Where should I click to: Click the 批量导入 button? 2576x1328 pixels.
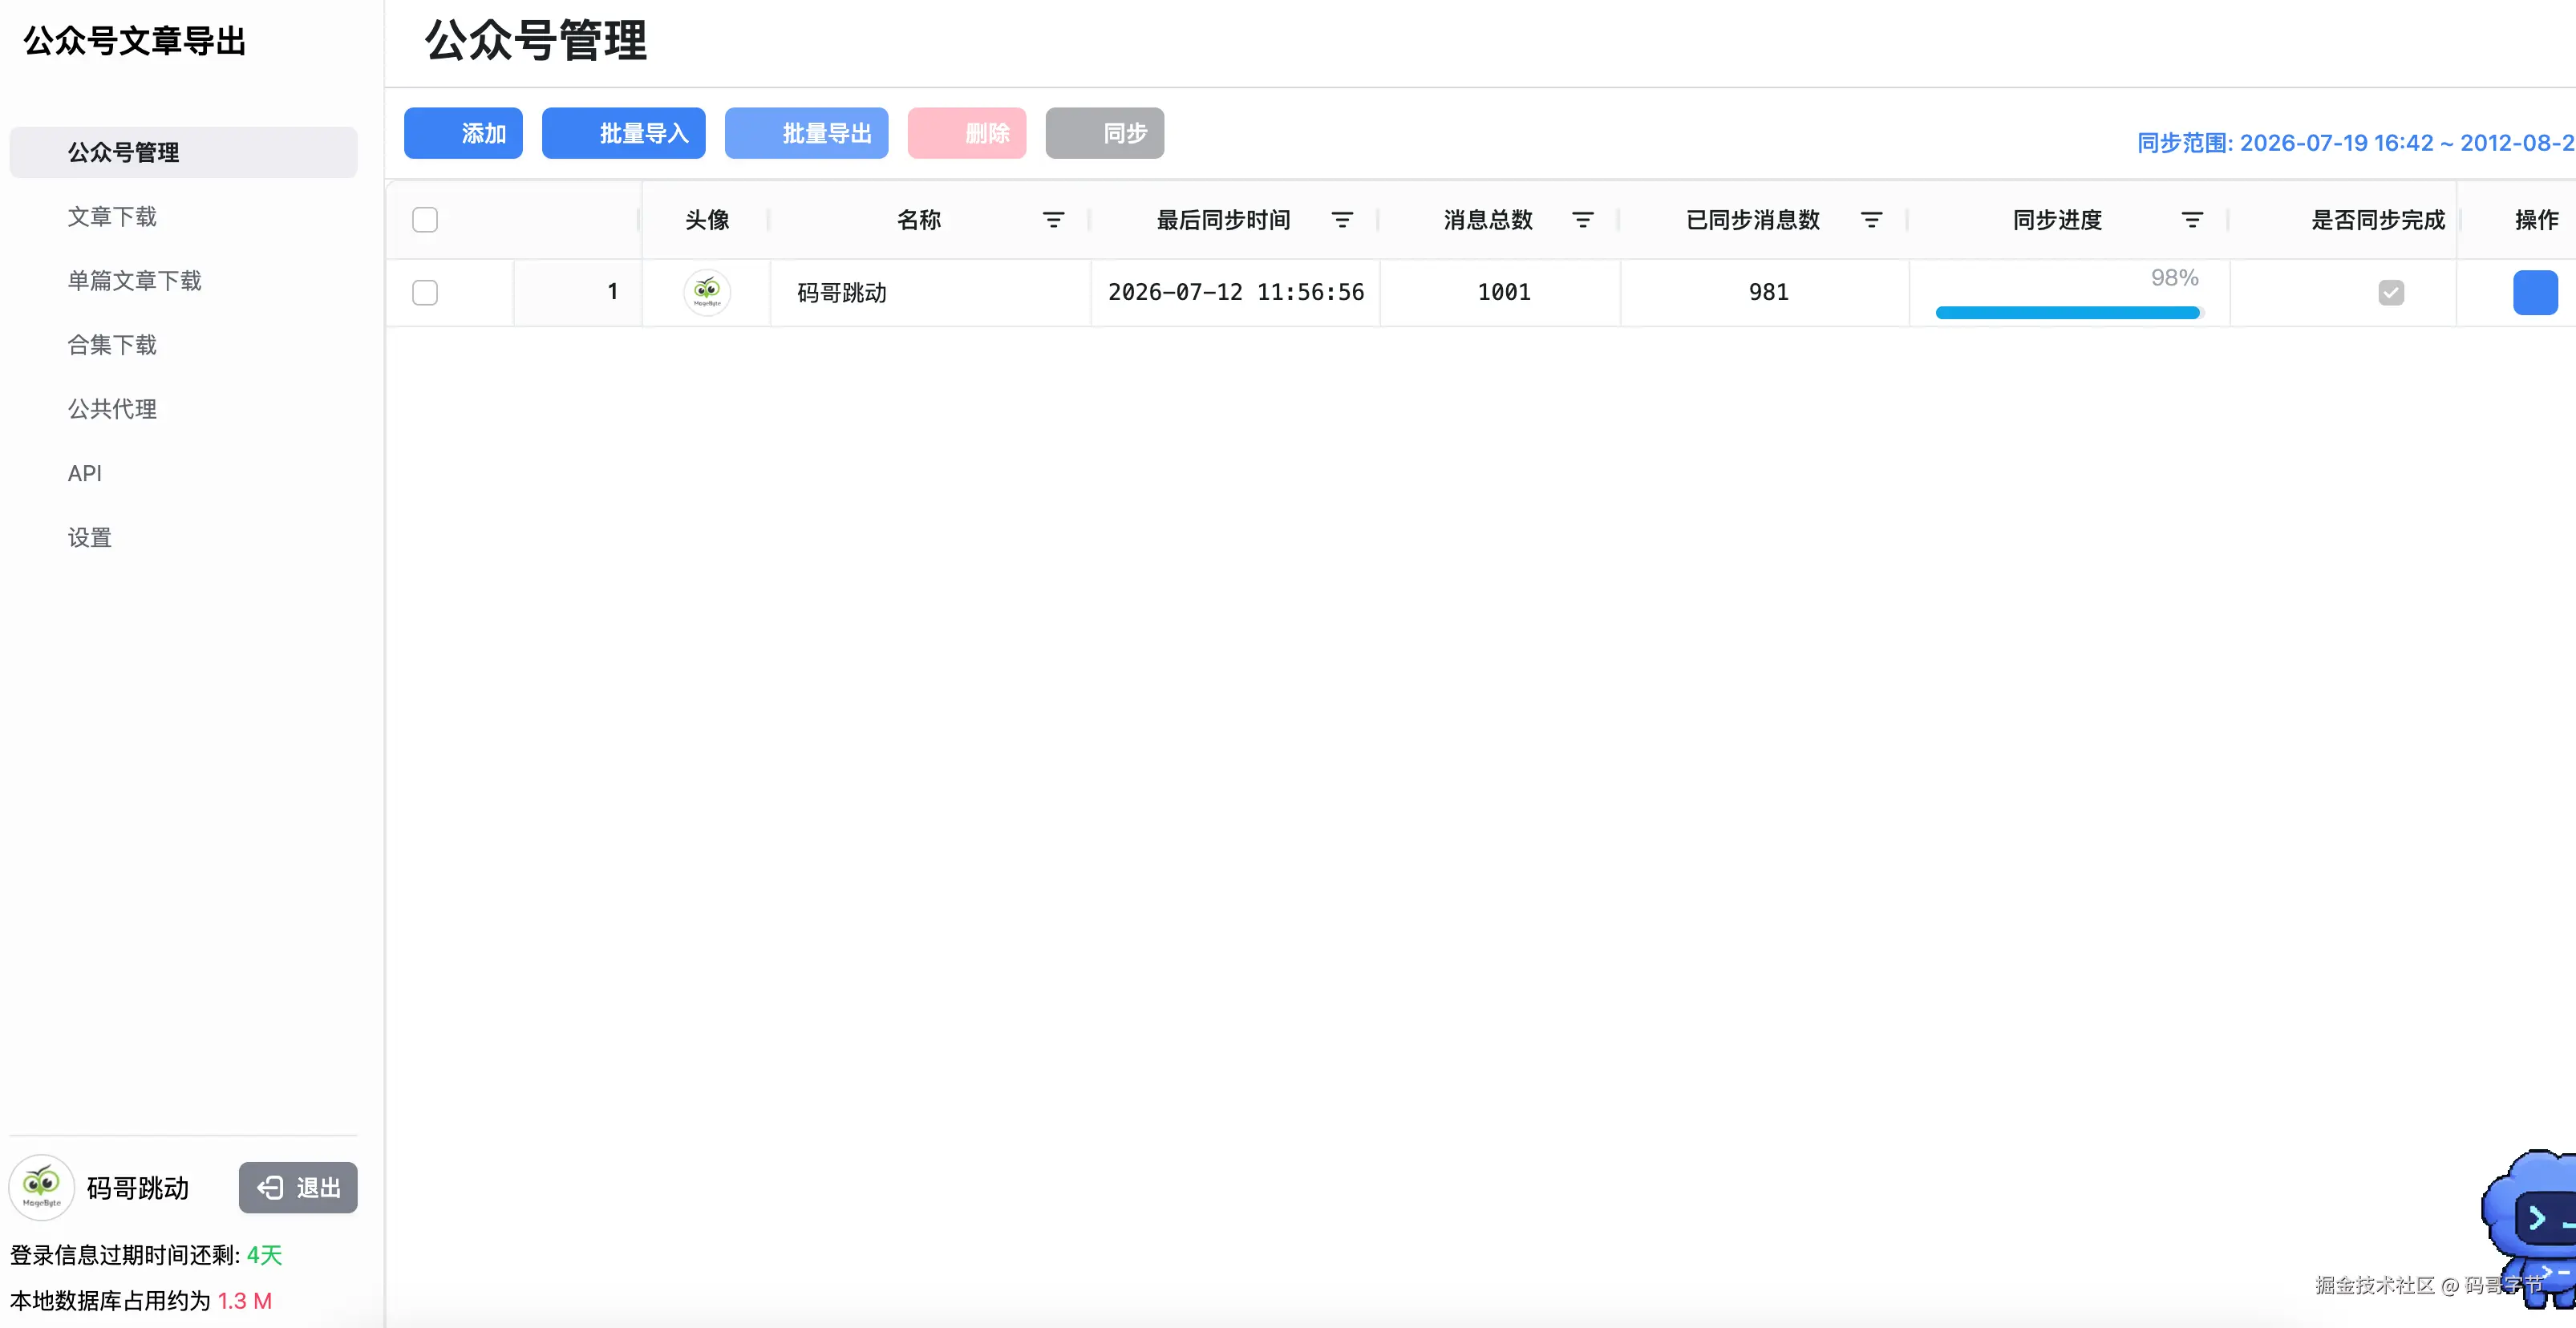[624, 133]
